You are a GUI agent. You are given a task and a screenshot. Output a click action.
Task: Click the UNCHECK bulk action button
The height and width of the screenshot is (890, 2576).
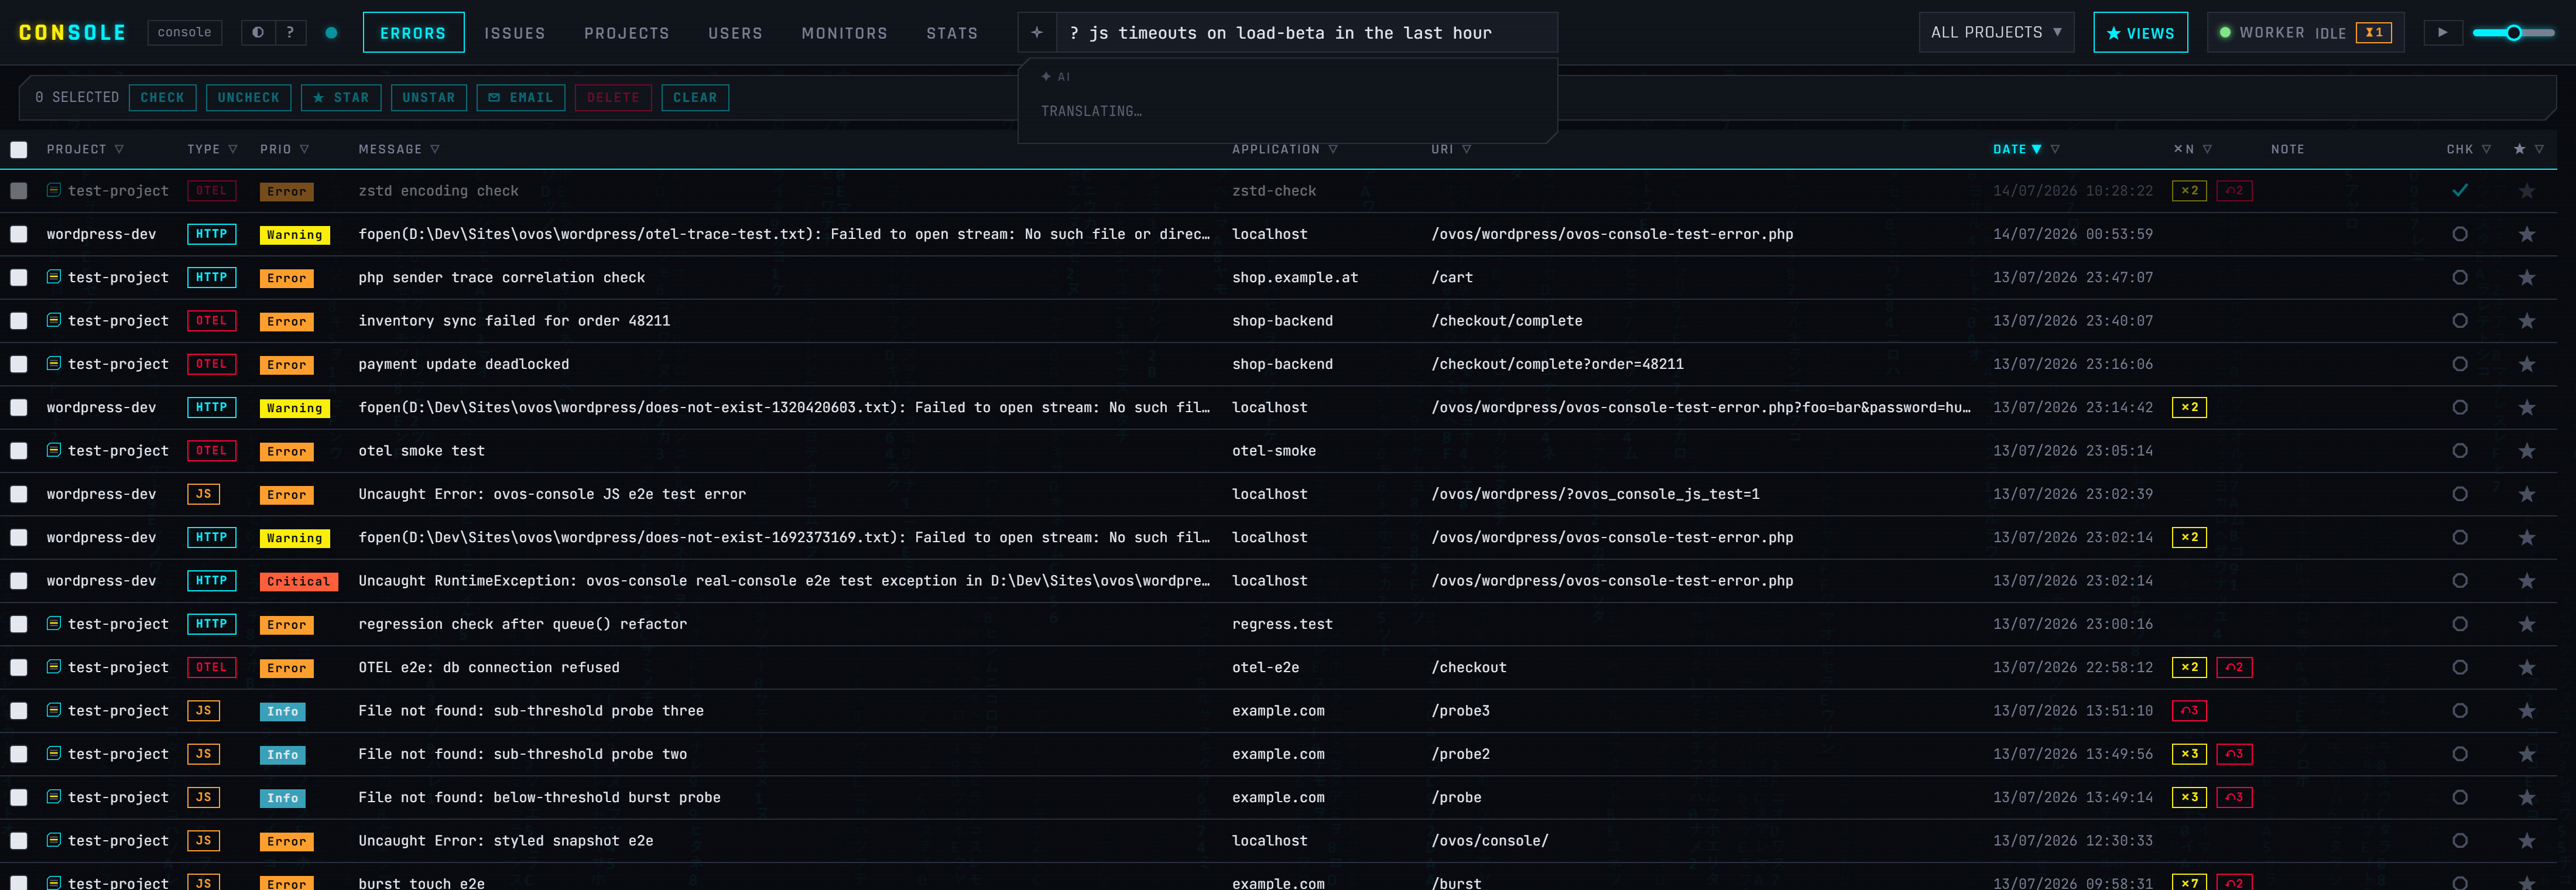[x=248, y=97]
